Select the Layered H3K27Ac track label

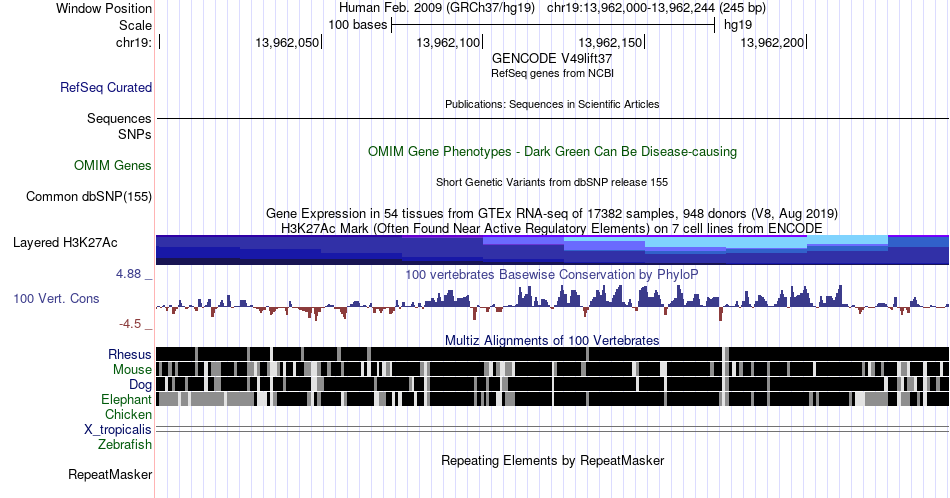pyautogui.click(x=65, y=242)
